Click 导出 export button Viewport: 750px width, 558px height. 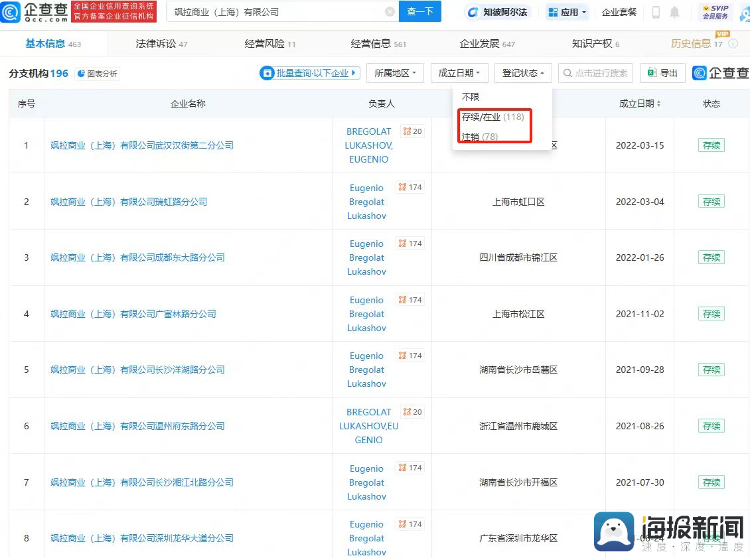pyautogui.click(x=662, y=73)
